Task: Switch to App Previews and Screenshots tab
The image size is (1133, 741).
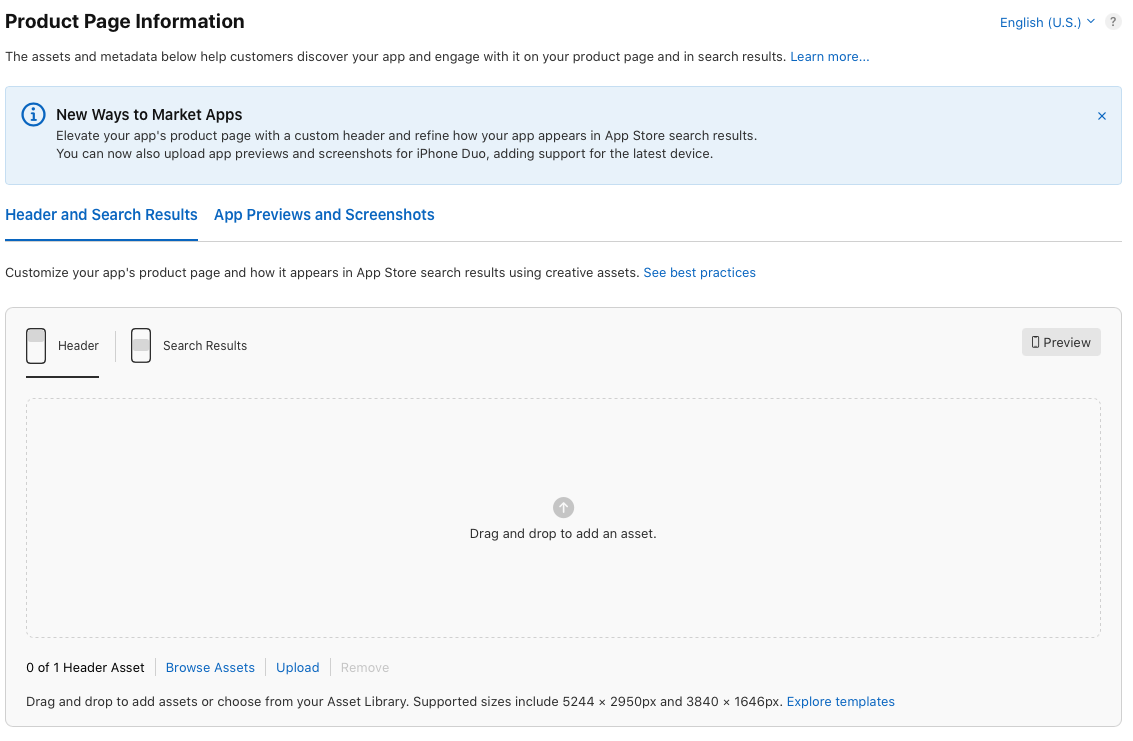Action: pos(324,215)
